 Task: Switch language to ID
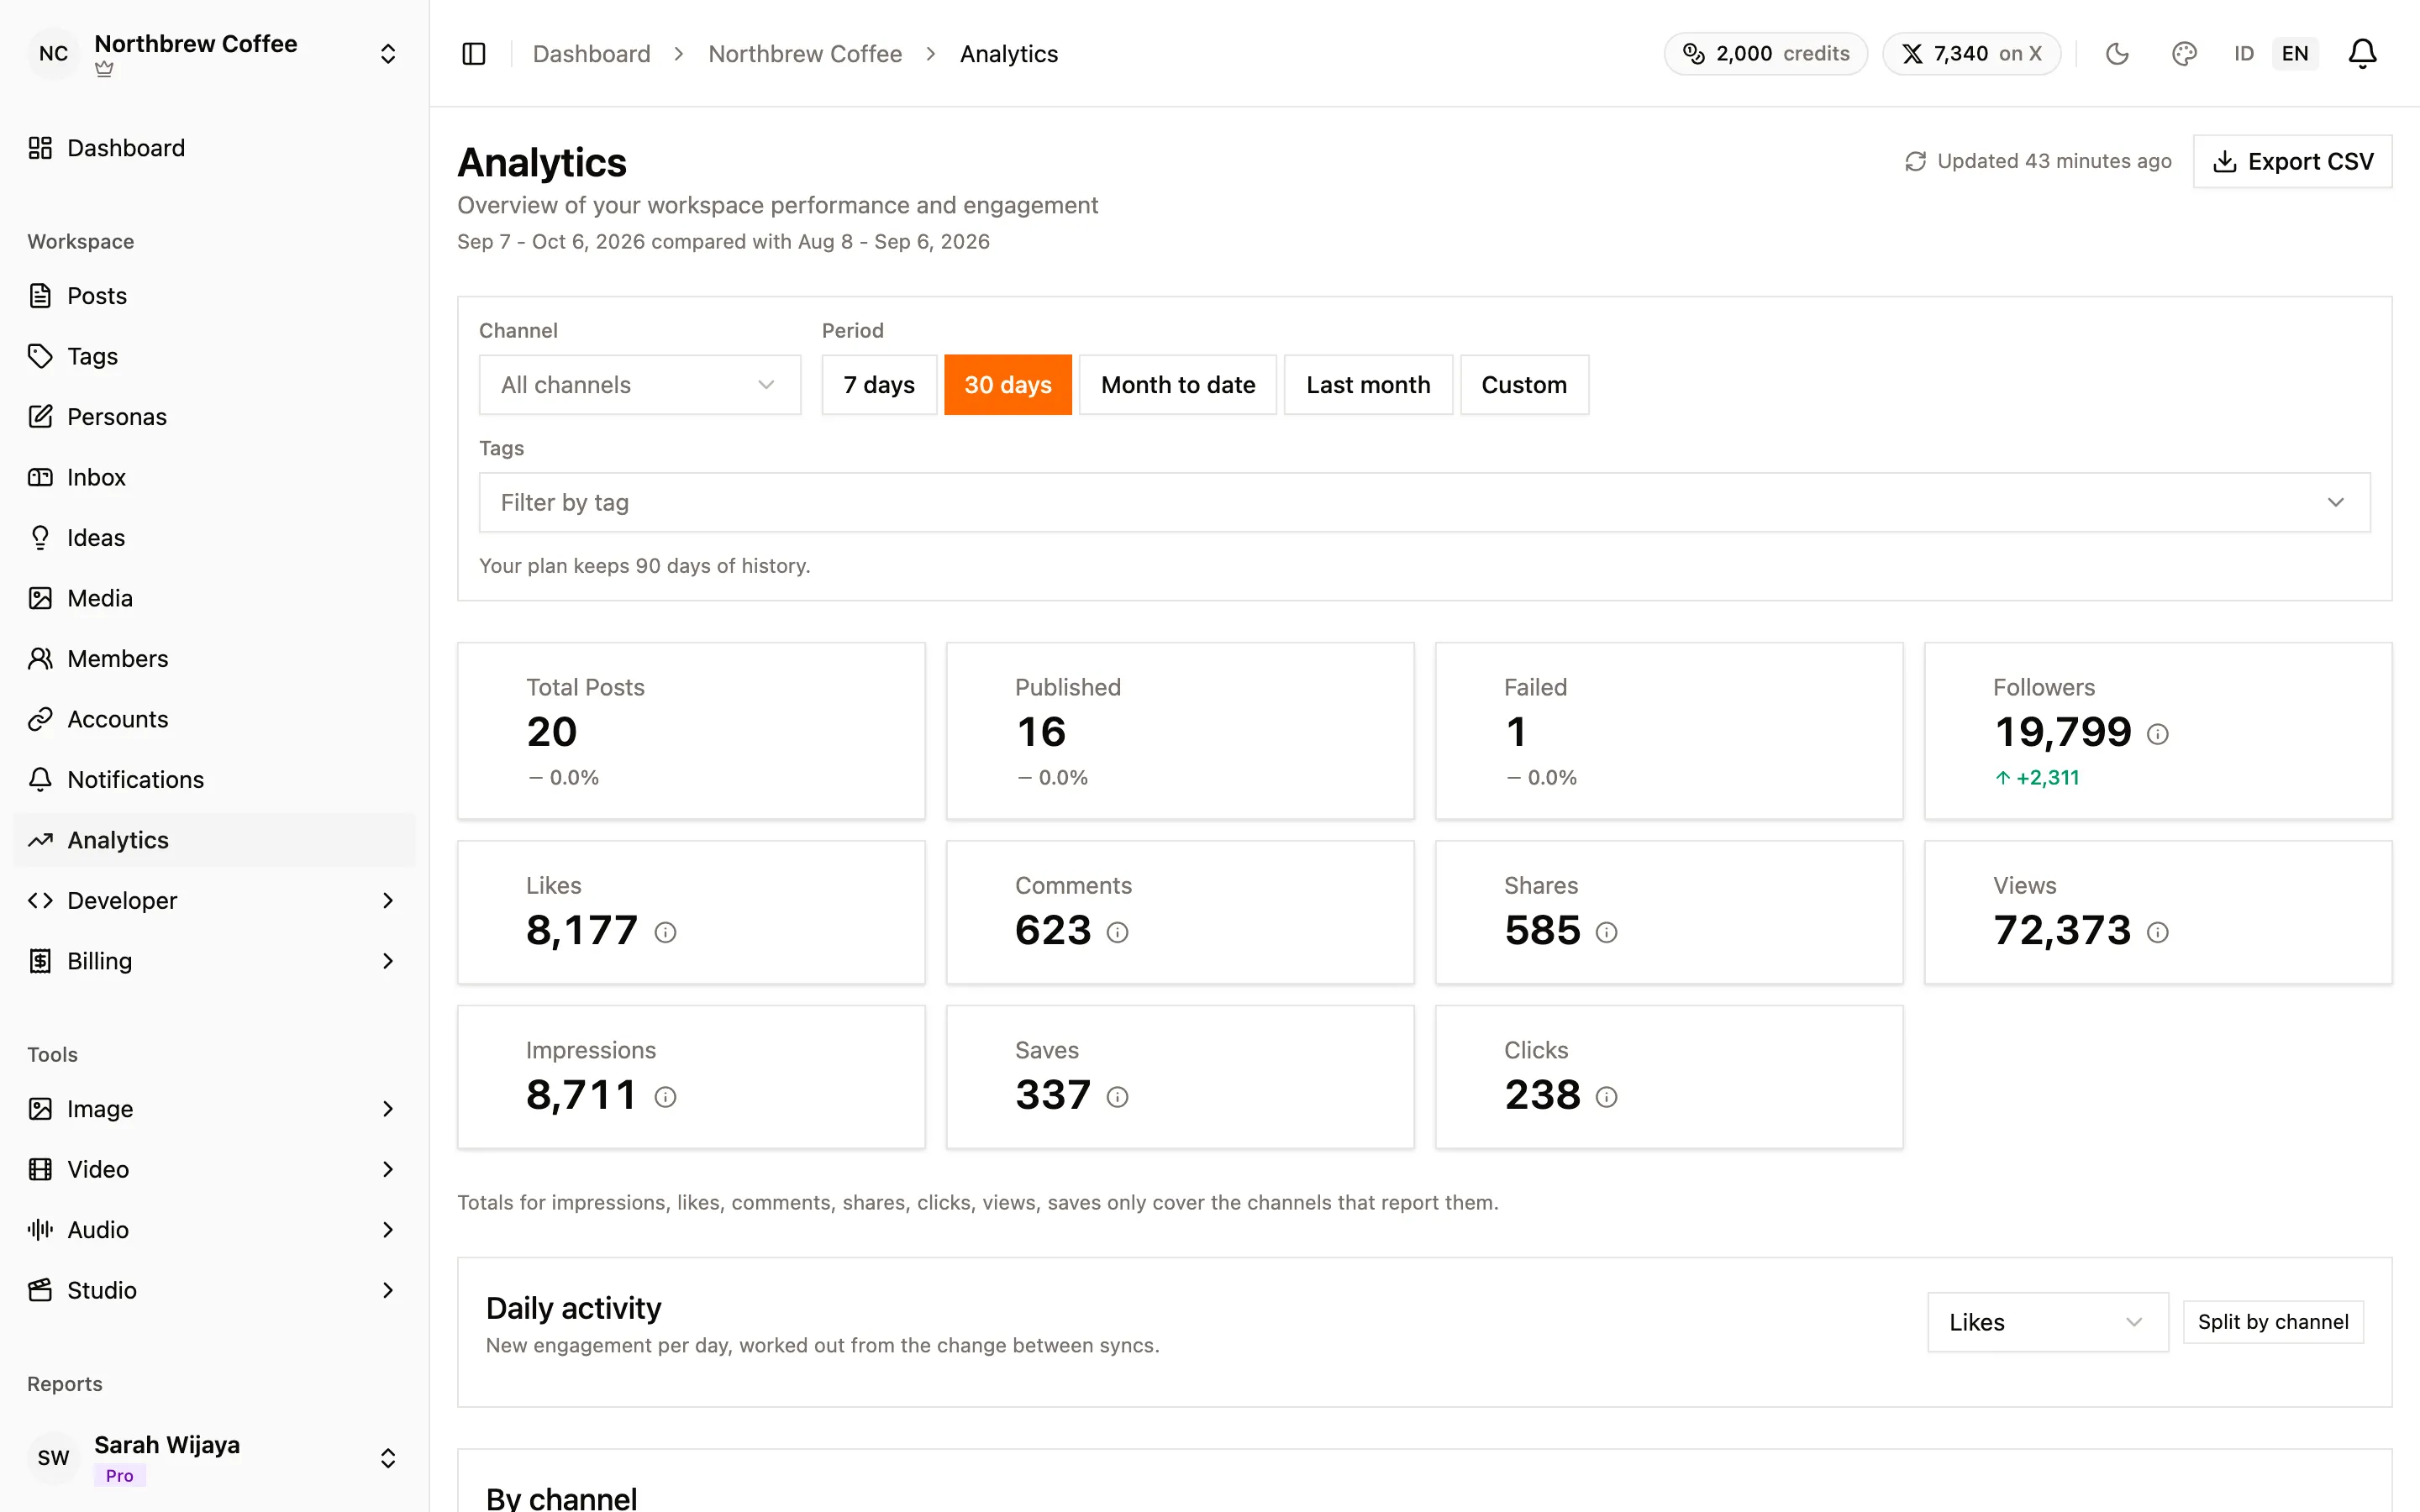tap(2244, 54)
